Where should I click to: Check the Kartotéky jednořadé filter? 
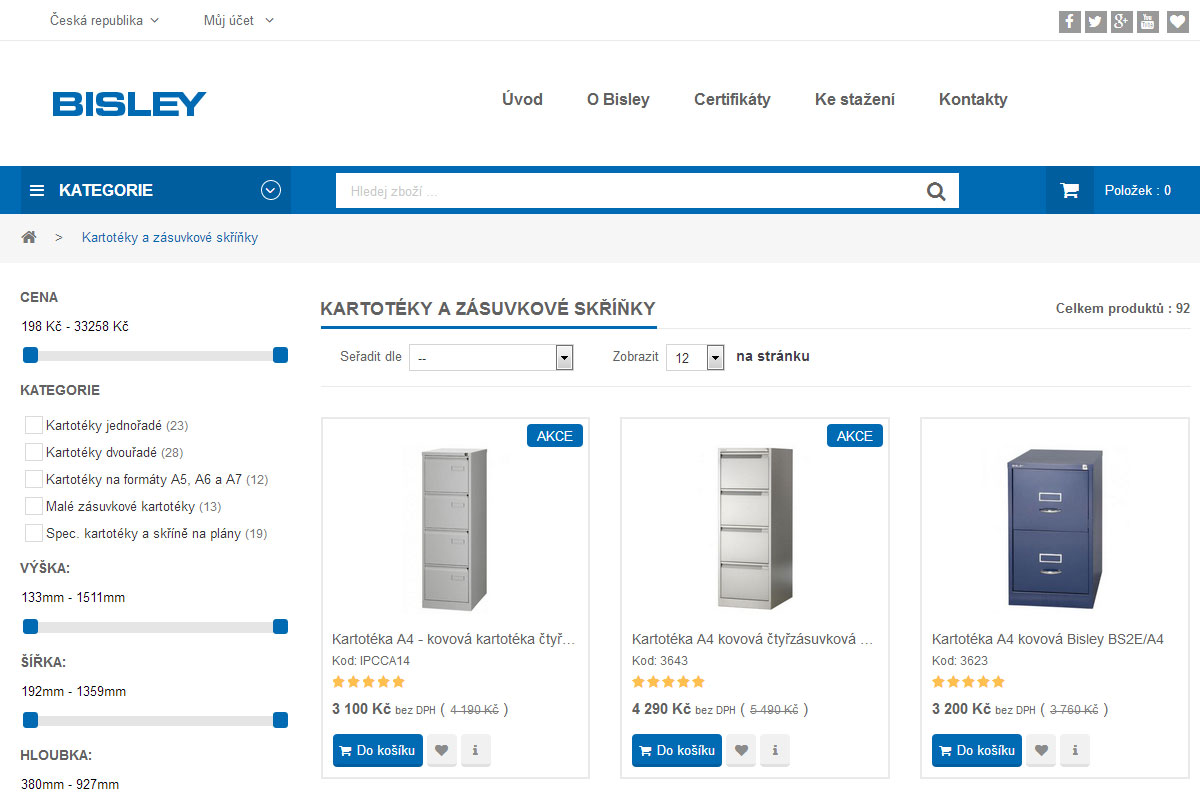click(x=34, y=425)
